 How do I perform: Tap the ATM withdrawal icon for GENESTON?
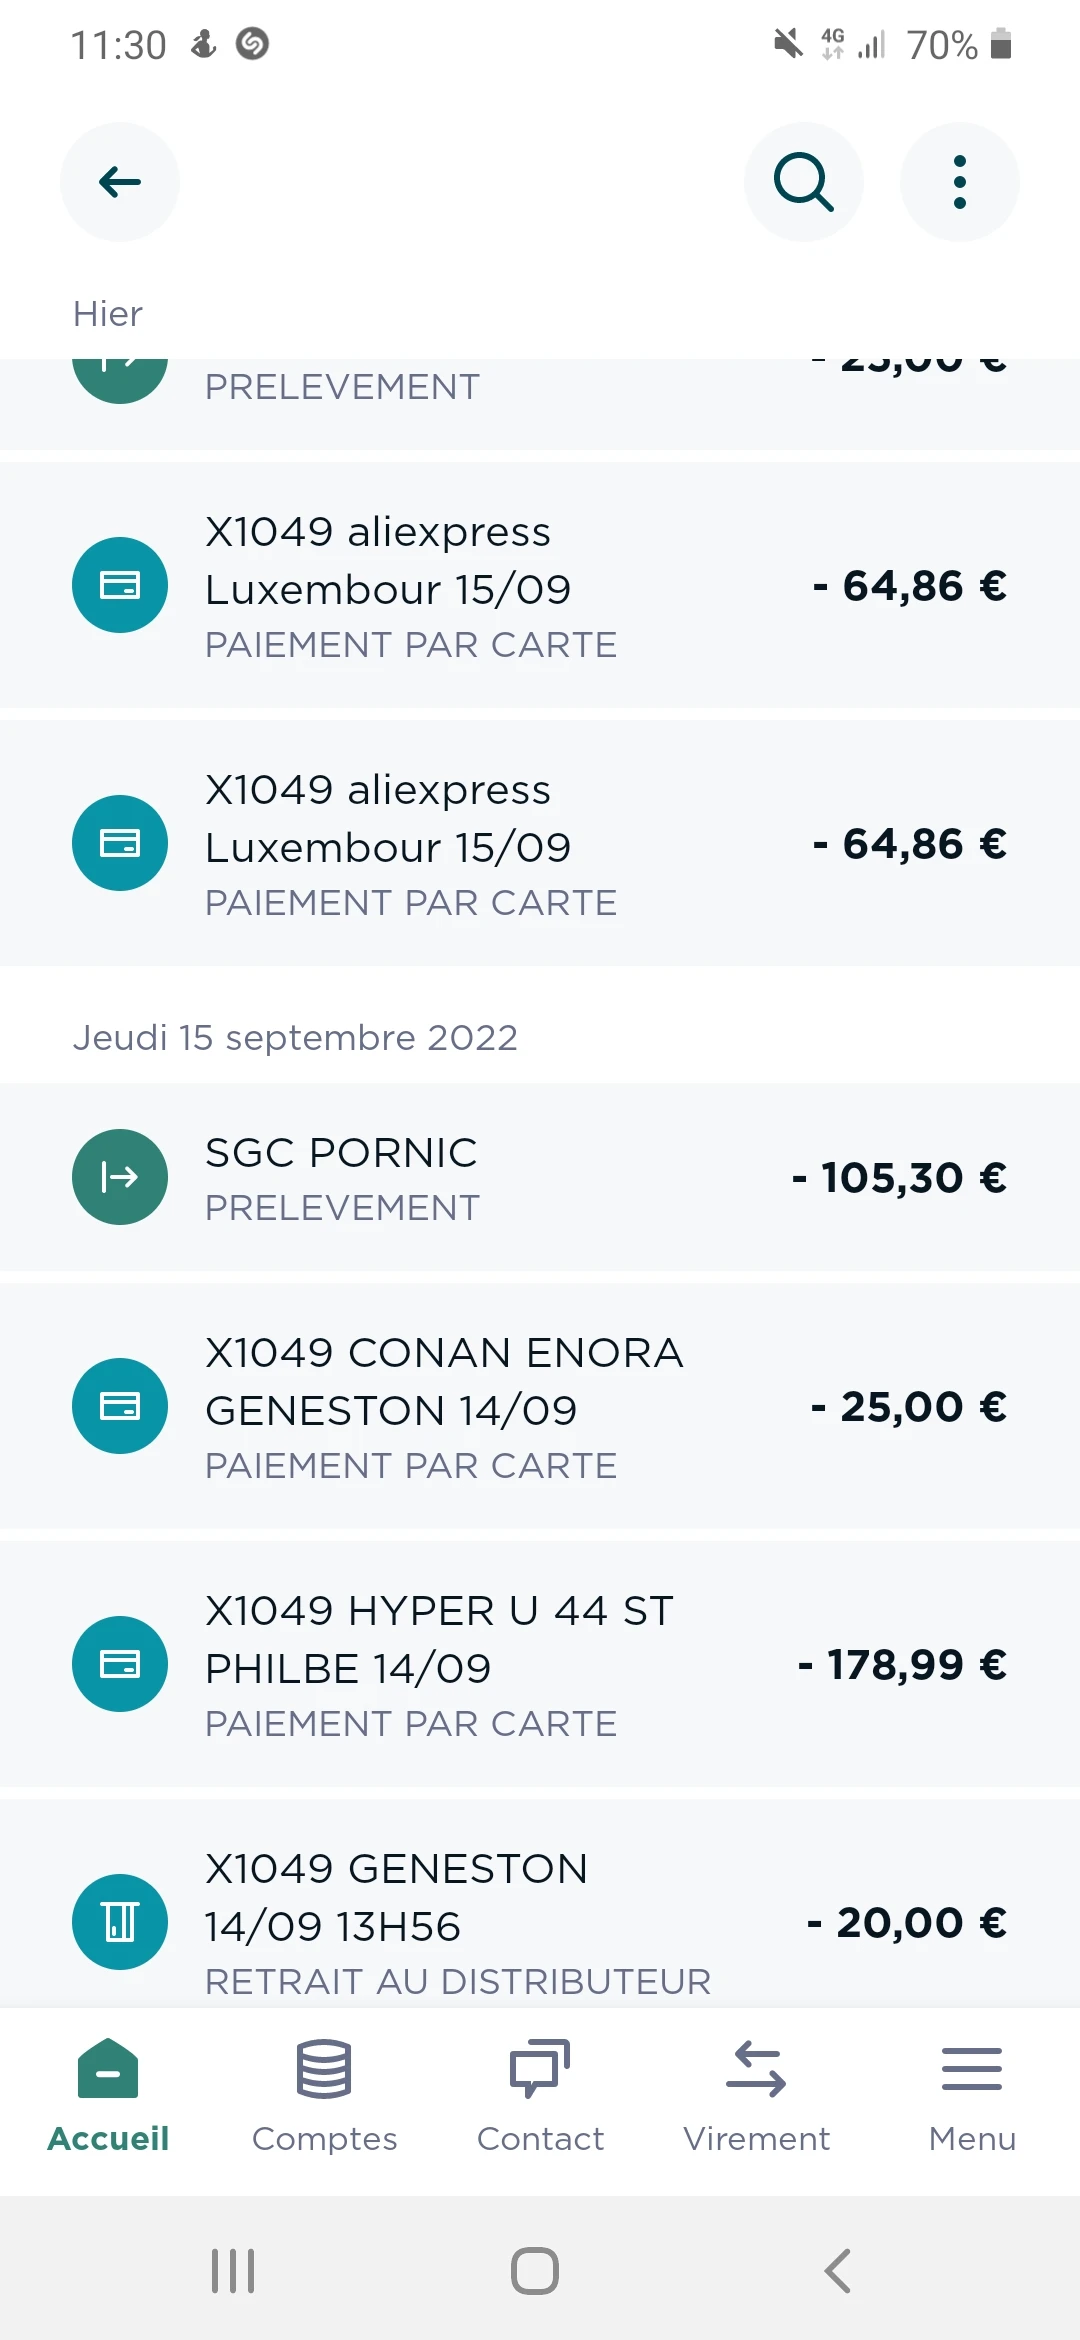point(120,1921)
